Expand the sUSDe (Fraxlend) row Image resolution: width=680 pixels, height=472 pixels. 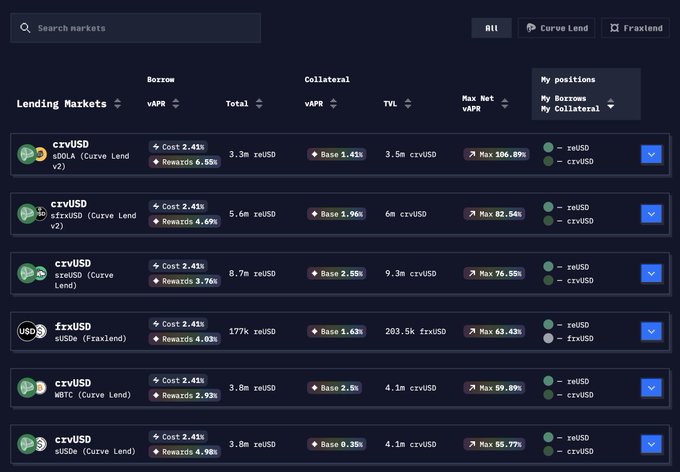coord(651,331)
